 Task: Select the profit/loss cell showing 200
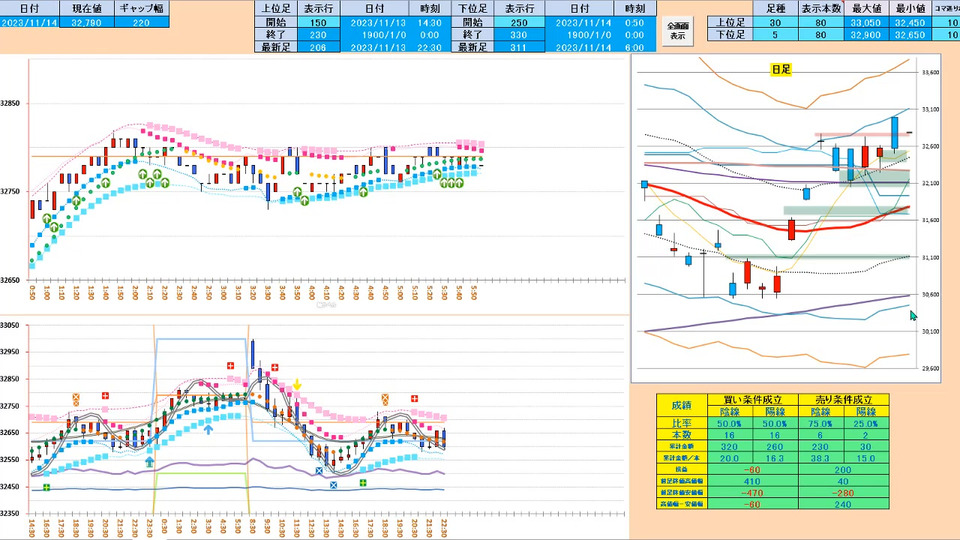tap(843, 470)
